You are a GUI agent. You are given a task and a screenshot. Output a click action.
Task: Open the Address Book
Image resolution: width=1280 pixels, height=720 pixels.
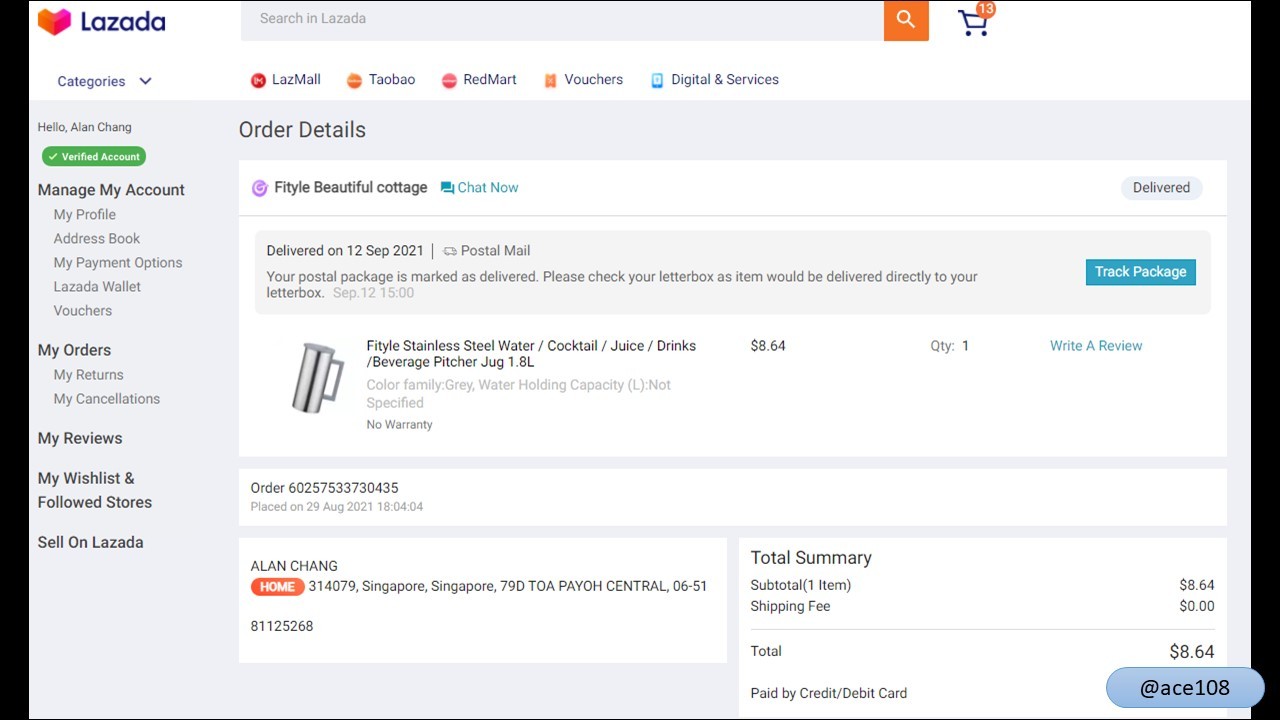pyautogui.click(x=97, y=239)
